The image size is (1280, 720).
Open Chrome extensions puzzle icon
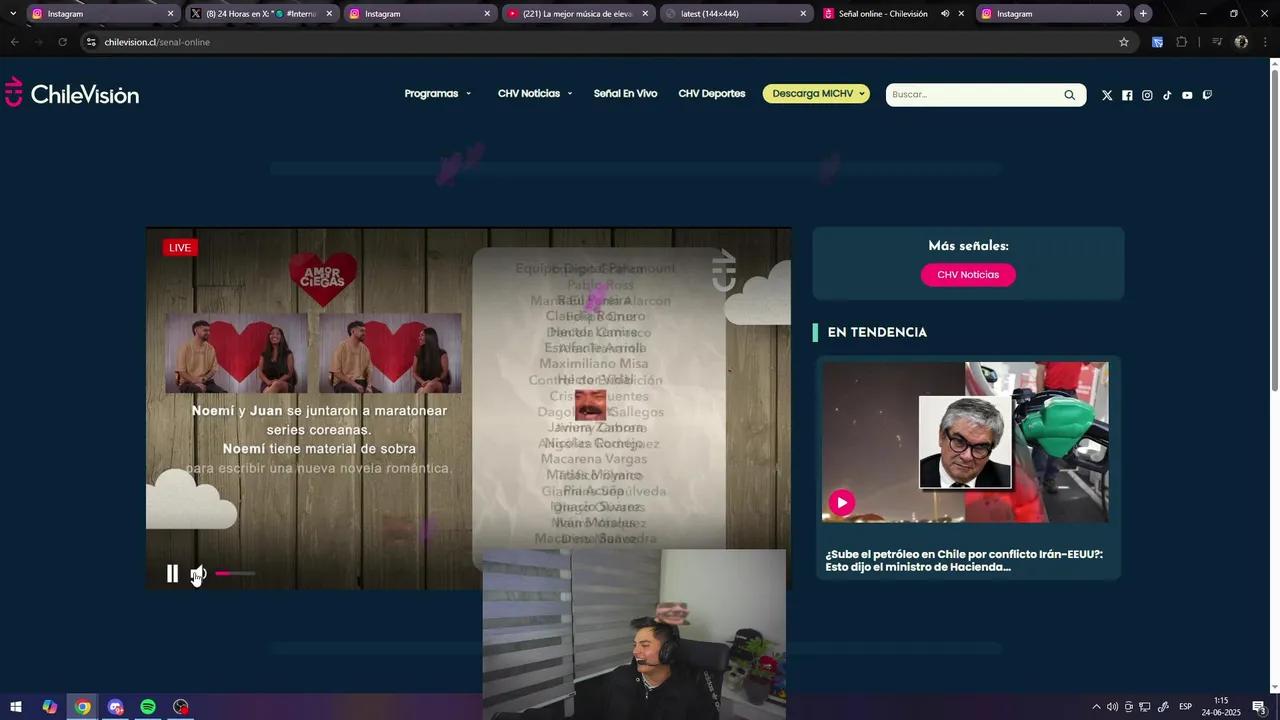click(x=1181, y=42)
